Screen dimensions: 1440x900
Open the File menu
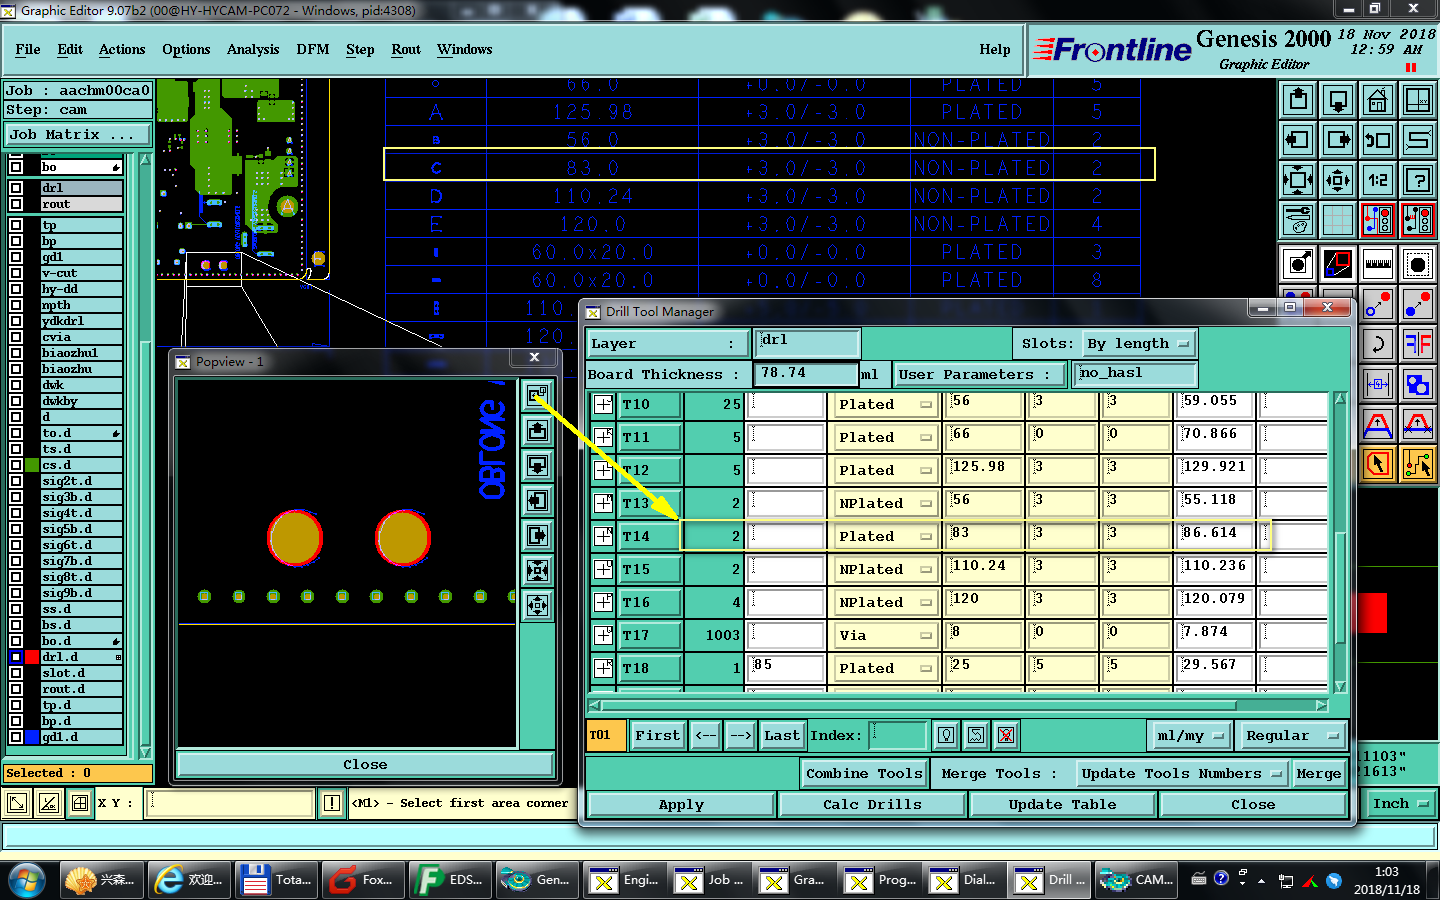tap(28, 49)
